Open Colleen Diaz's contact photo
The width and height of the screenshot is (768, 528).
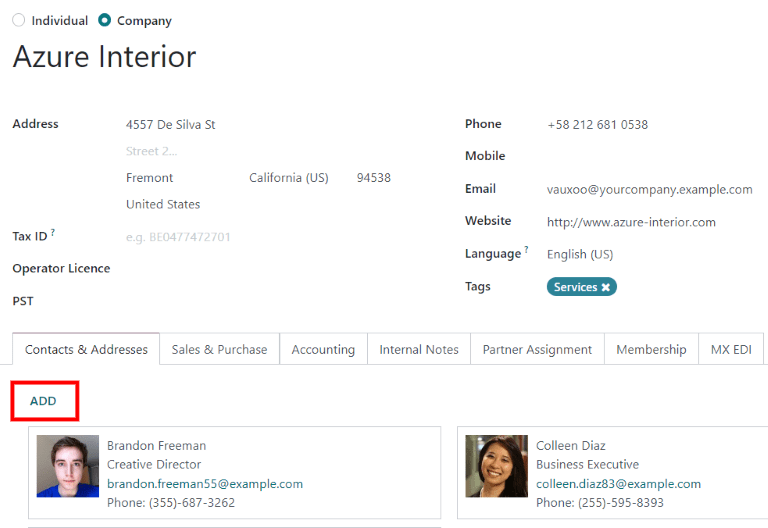pyautogui.click(x=496, y=466)
